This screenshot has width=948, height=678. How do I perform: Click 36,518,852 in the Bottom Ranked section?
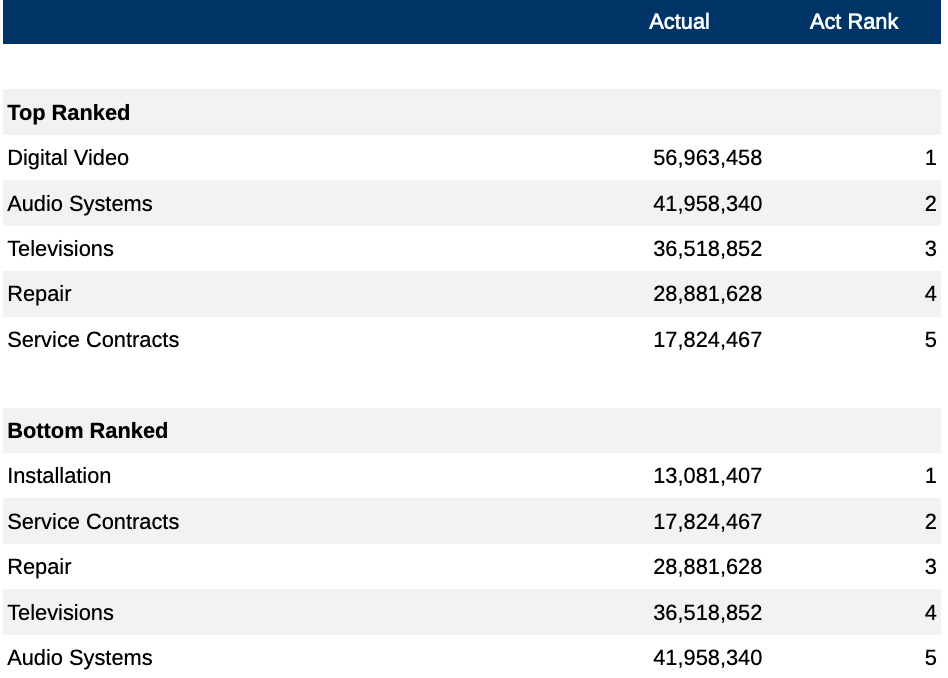pos(707,613)
